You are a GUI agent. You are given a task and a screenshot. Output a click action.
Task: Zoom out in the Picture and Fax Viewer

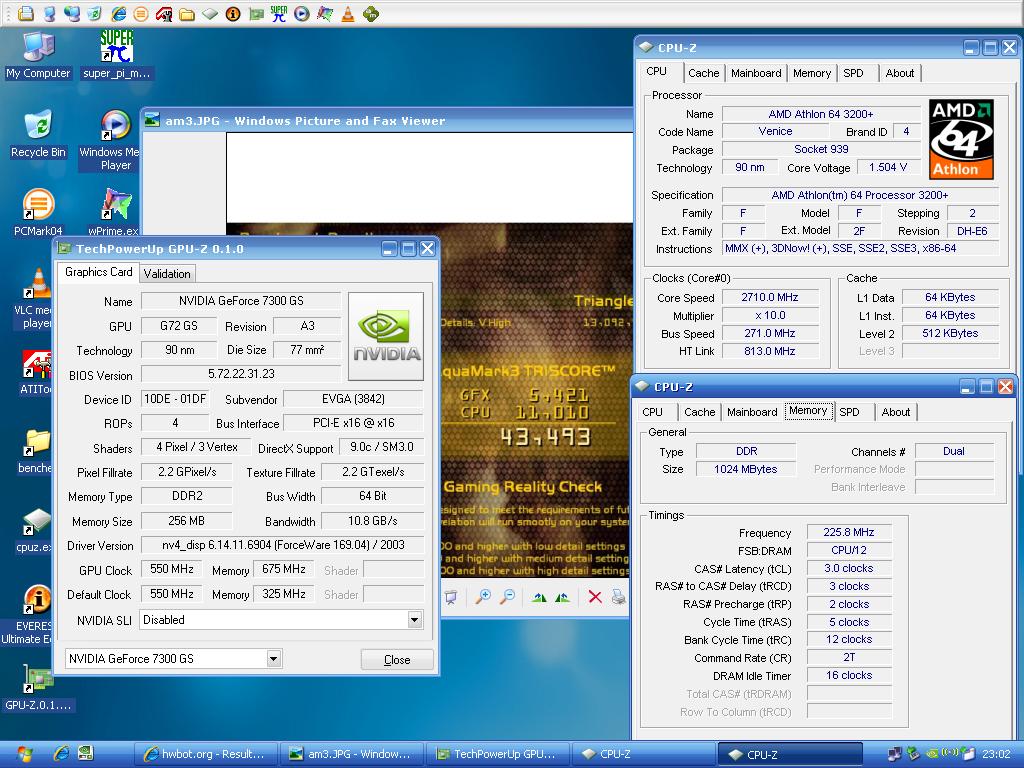pyautogui.click(x=507, y=596)
